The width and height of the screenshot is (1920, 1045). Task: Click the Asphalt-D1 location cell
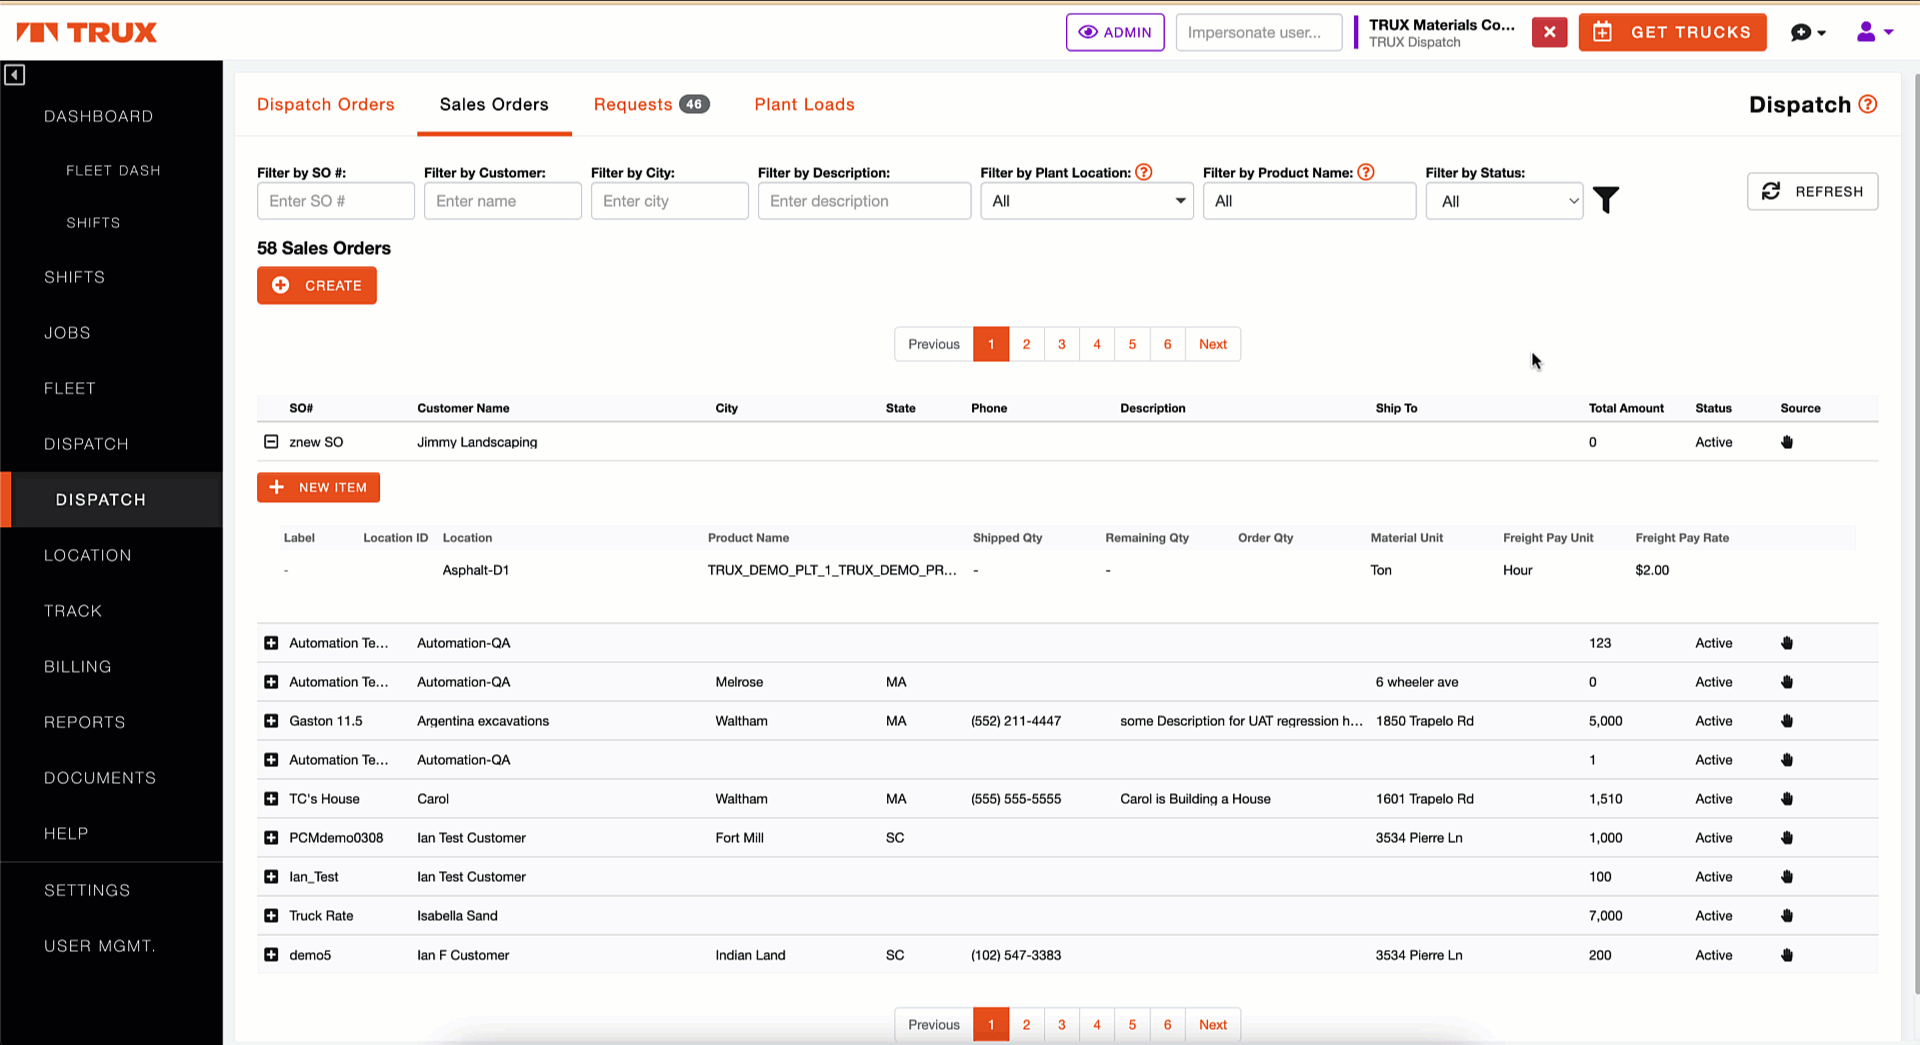pos(476,570)
